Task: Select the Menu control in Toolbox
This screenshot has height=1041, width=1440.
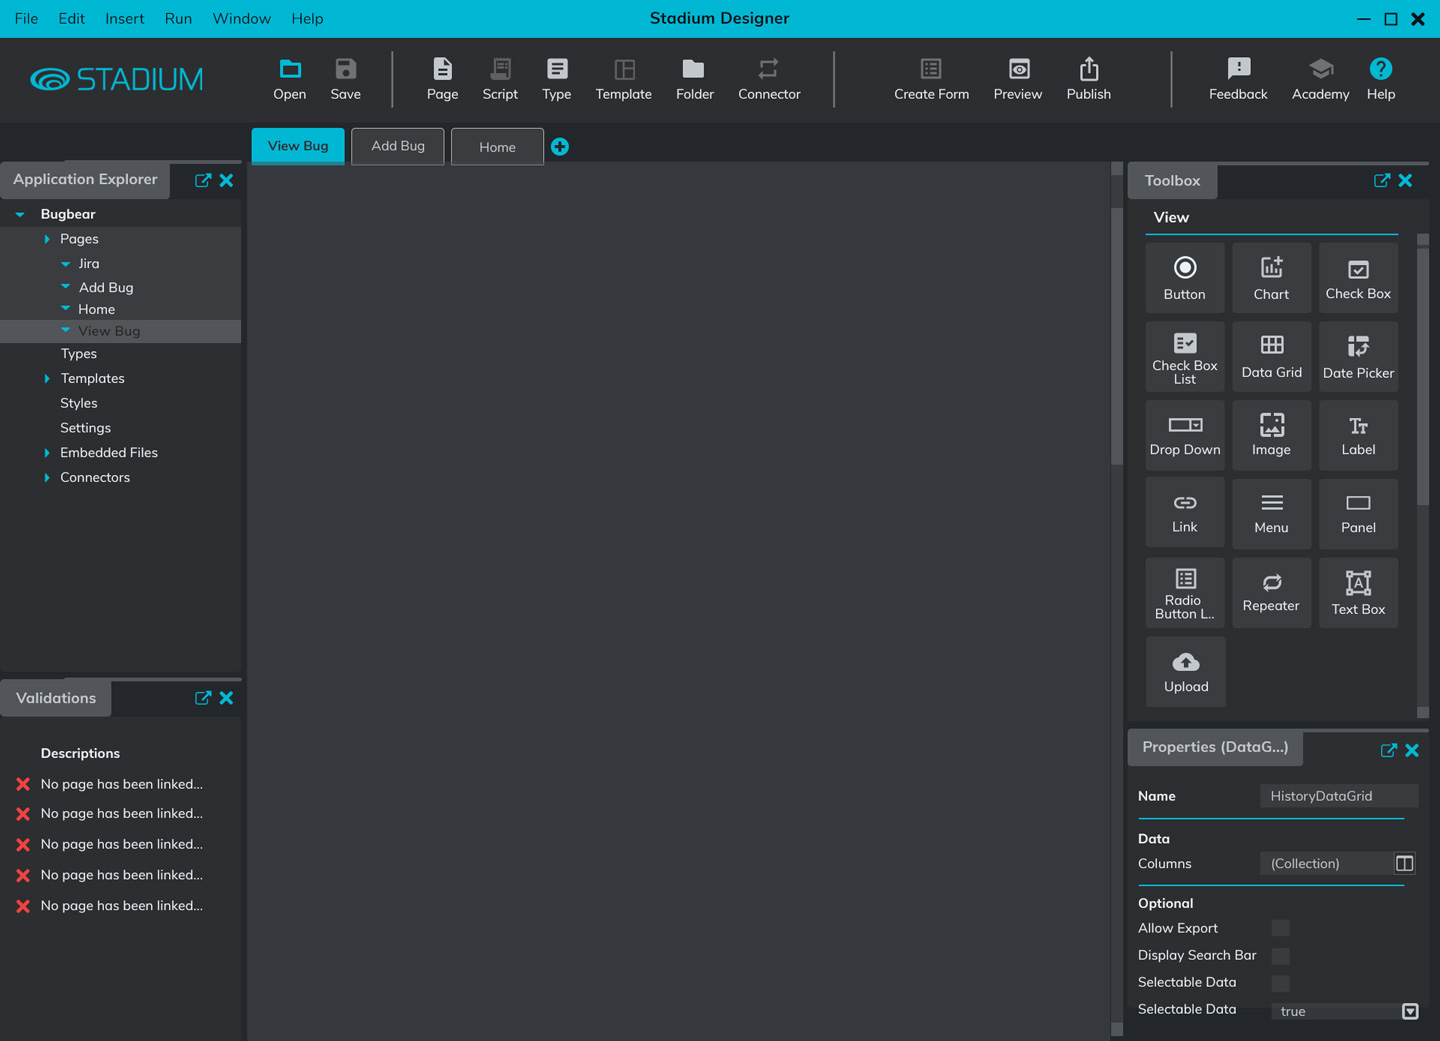Action: pyautogui.click(x=1271, y=513)
